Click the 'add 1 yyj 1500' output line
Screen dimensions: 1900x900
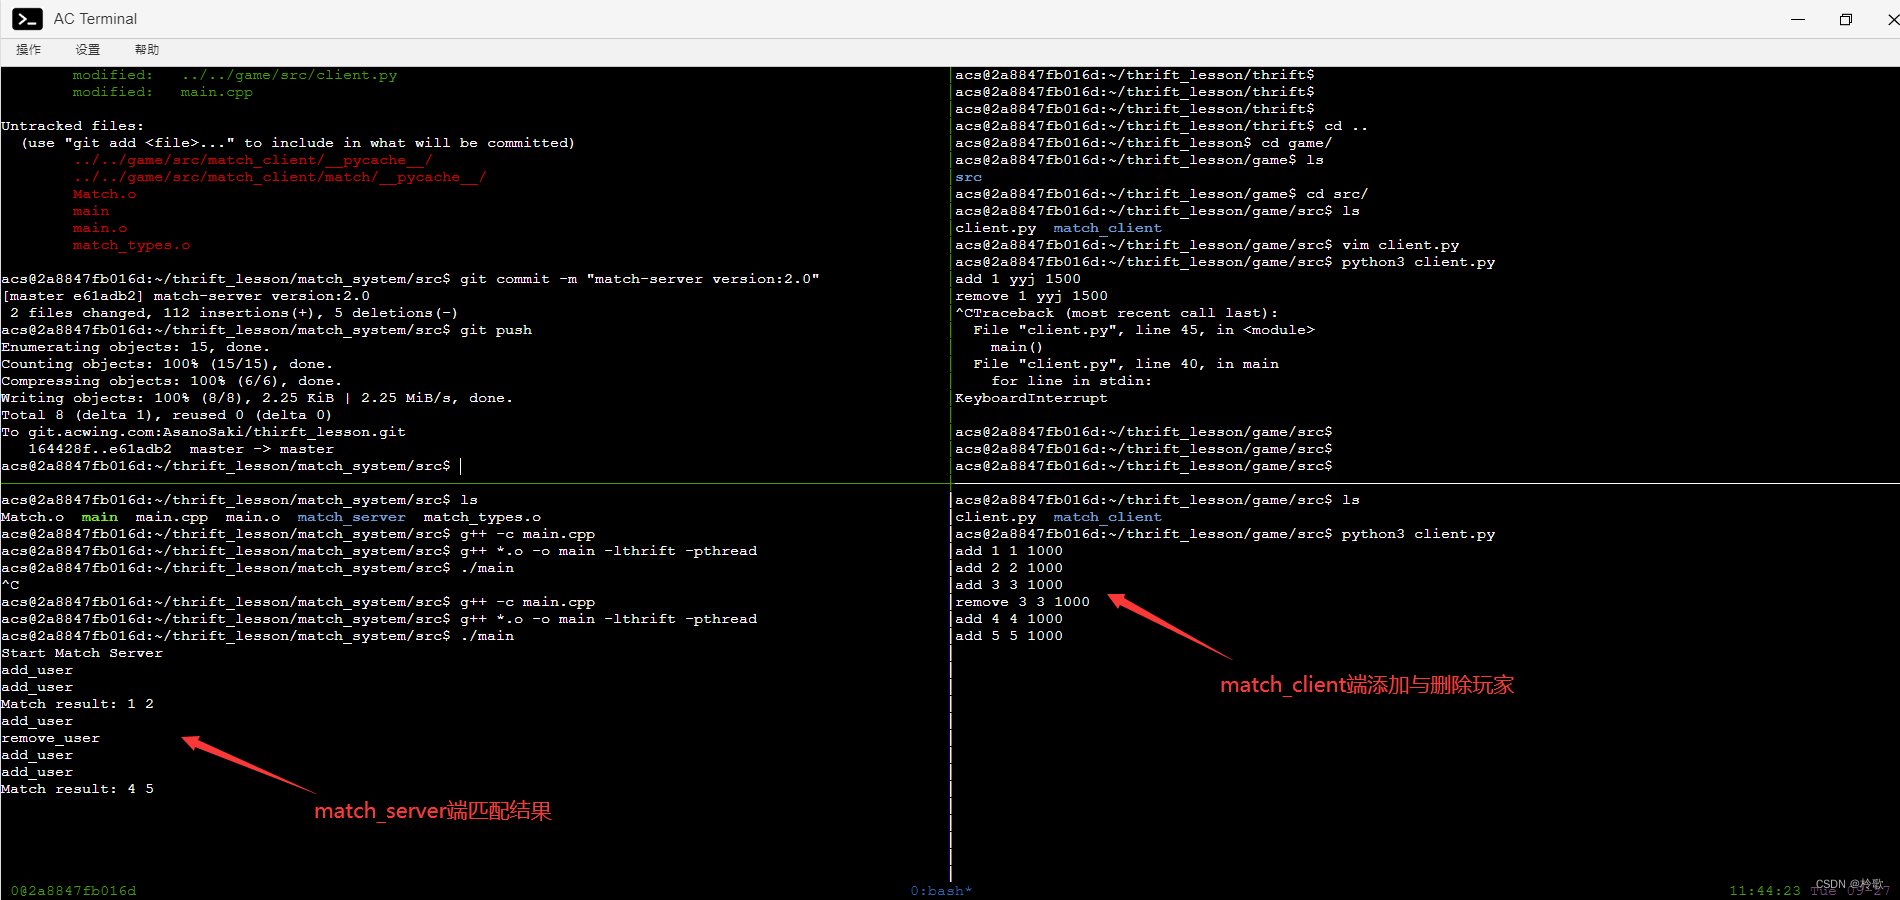click(1018, 279)
